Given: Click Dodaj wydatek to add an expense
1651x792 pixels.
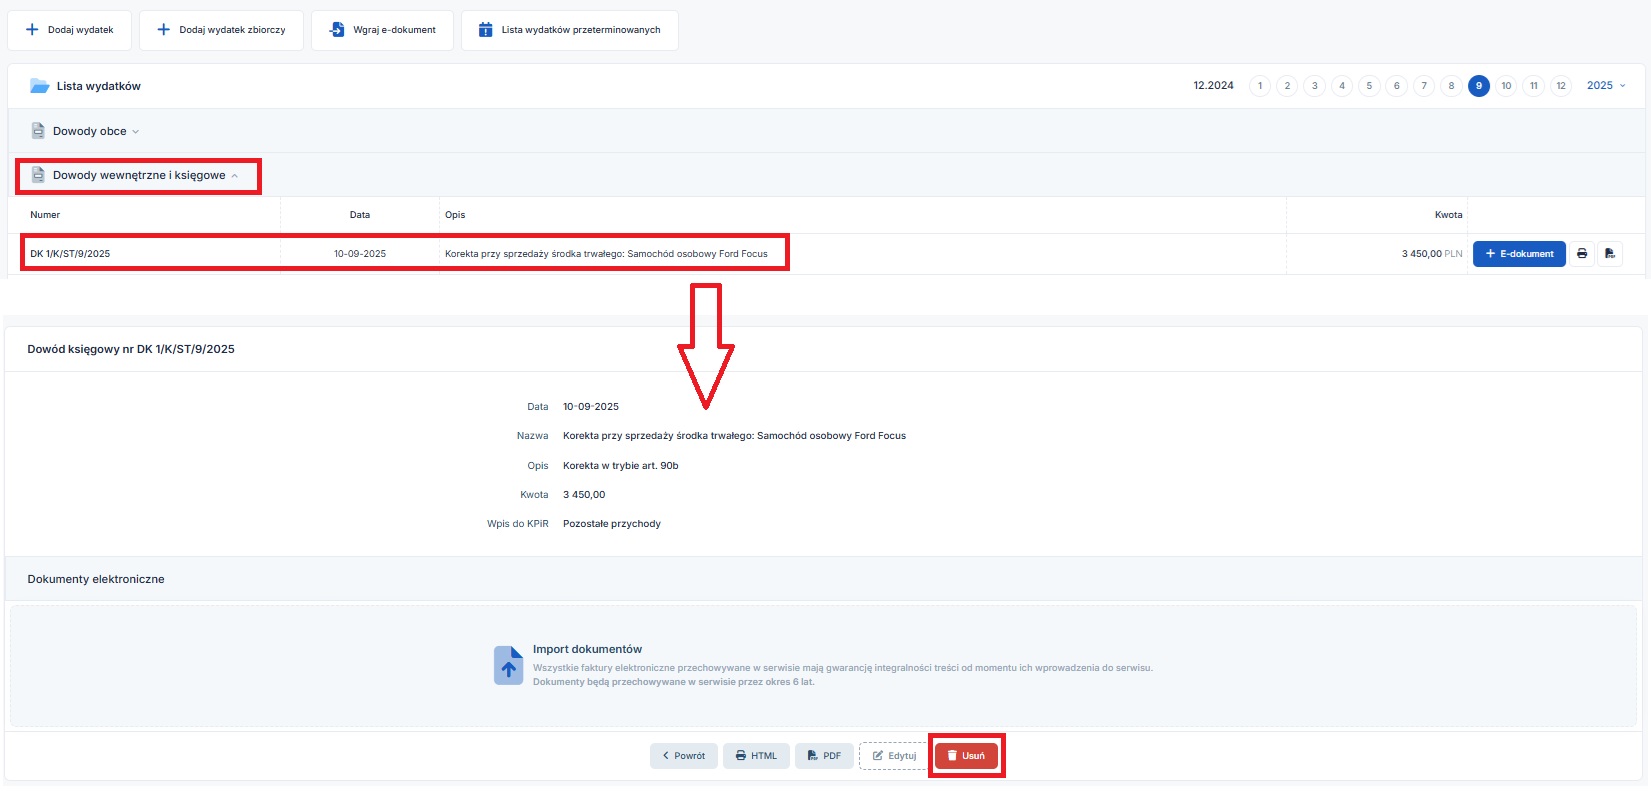Looking at the screenshot, I should click(x=70, y=30).
